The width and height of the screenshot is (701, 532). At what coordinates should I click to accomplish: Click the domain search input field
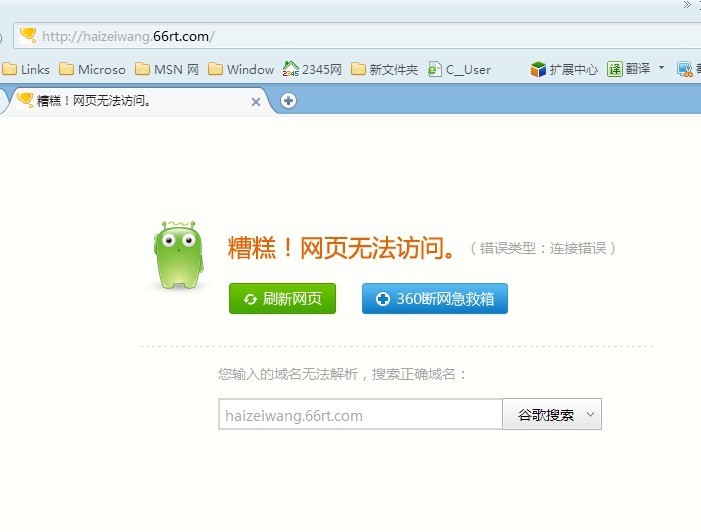pos(360,414)
